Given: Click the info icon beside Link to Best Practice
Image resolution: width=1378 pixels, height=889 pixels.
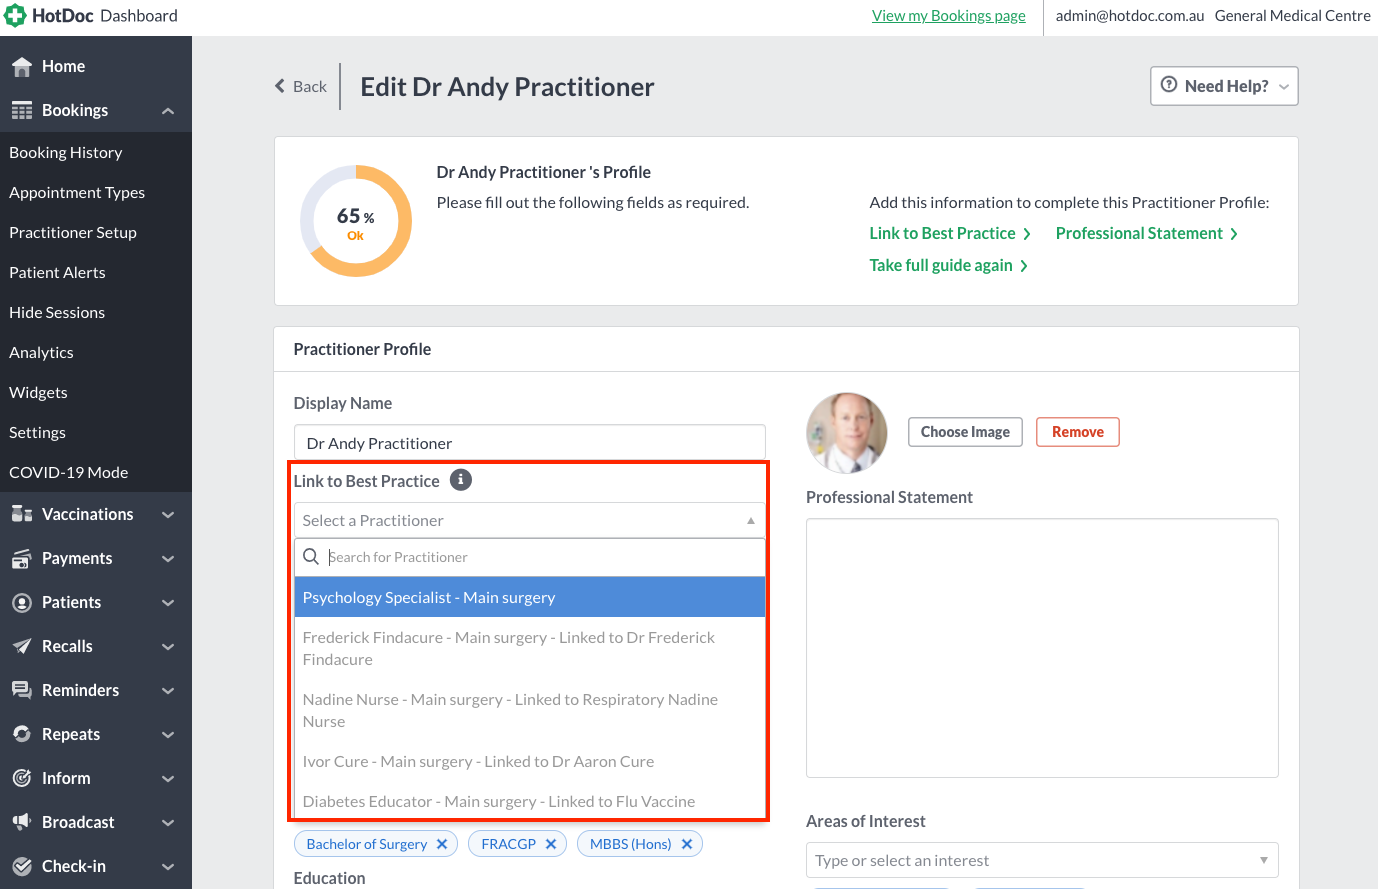Looking at the screenshot, I should [460, 480].
